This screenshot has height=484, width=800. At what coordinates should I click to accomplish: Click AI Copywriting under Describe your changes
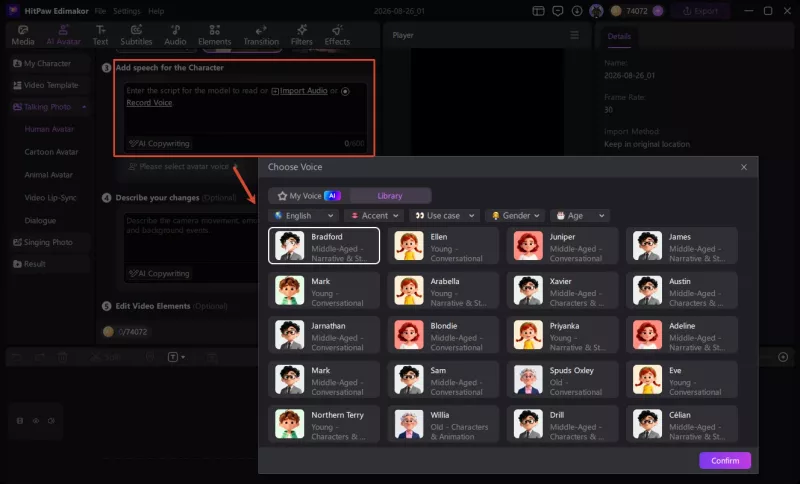pos(159,274)
